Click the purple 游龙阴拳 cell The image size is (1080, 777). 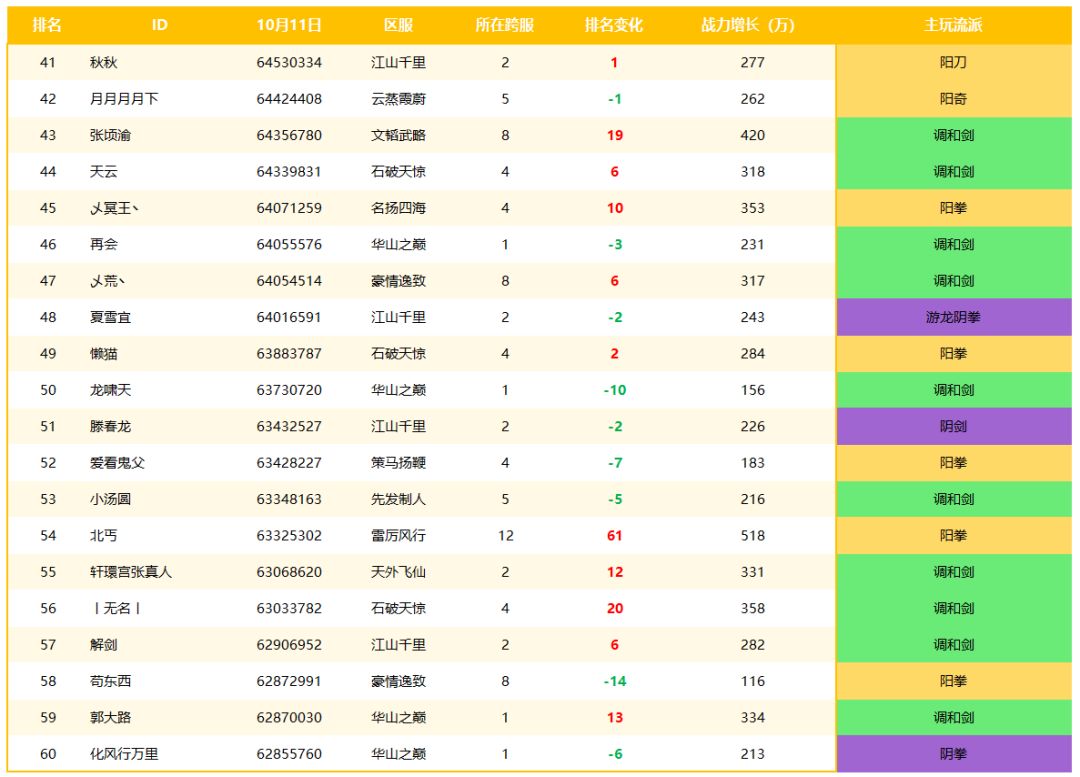pyautogui.click(x=953, y=317)
